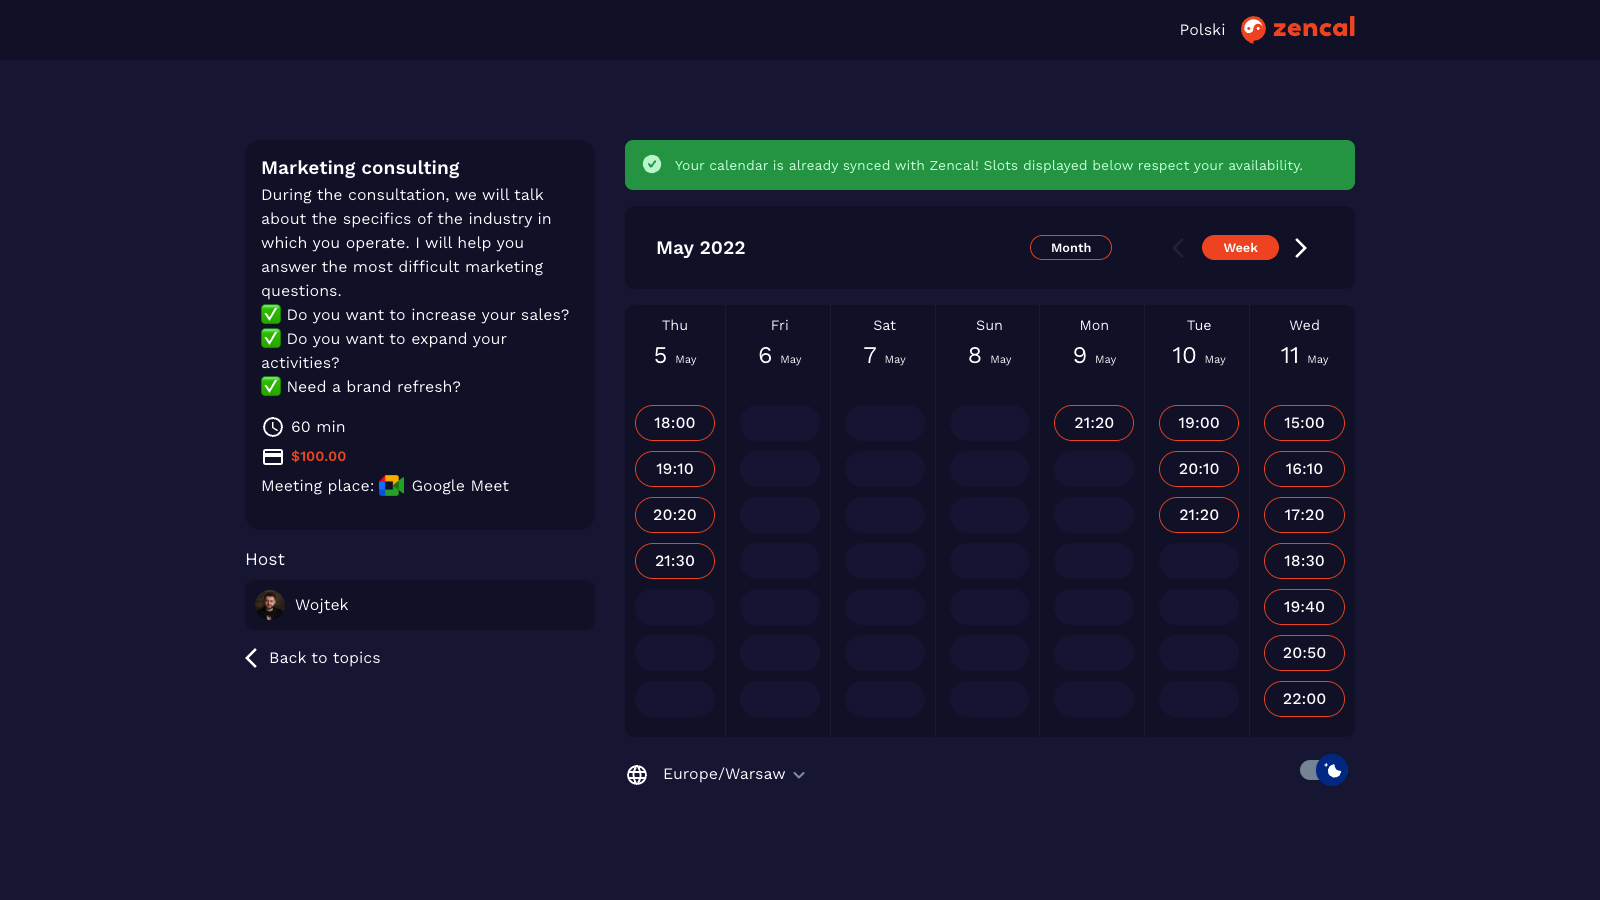Go to next week with right arrow

point(1300,248)
